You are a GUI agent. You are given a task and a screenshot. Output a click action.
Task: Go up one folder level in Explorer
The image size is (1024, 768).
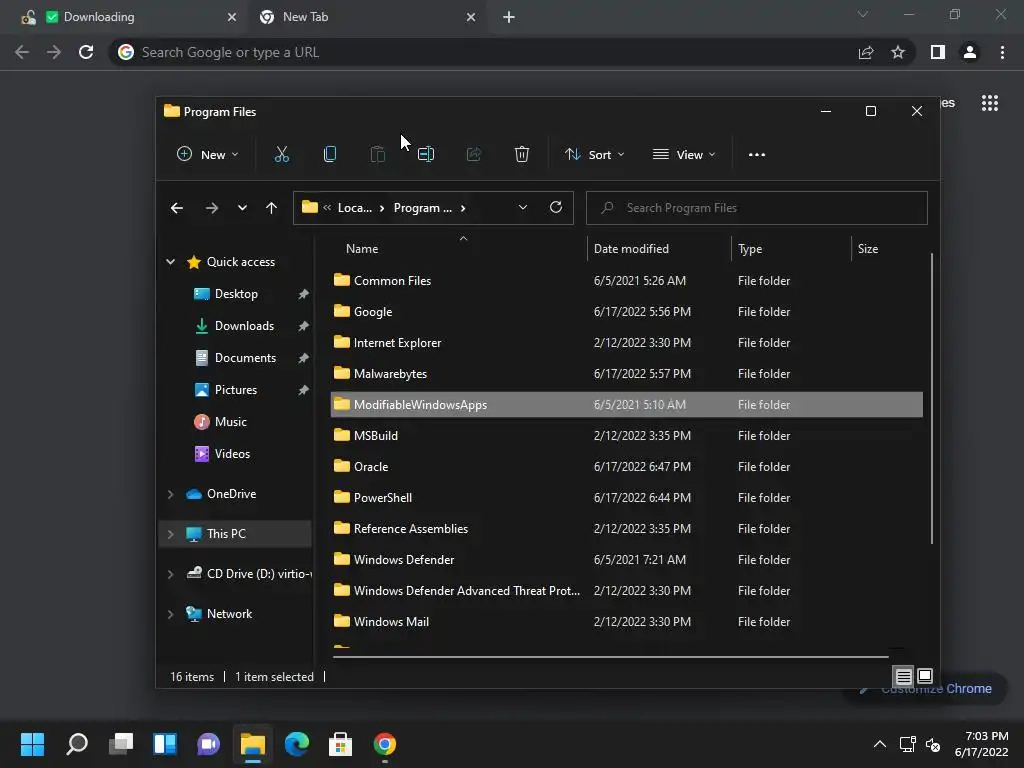pyautogui.click(x=271, y=208)
